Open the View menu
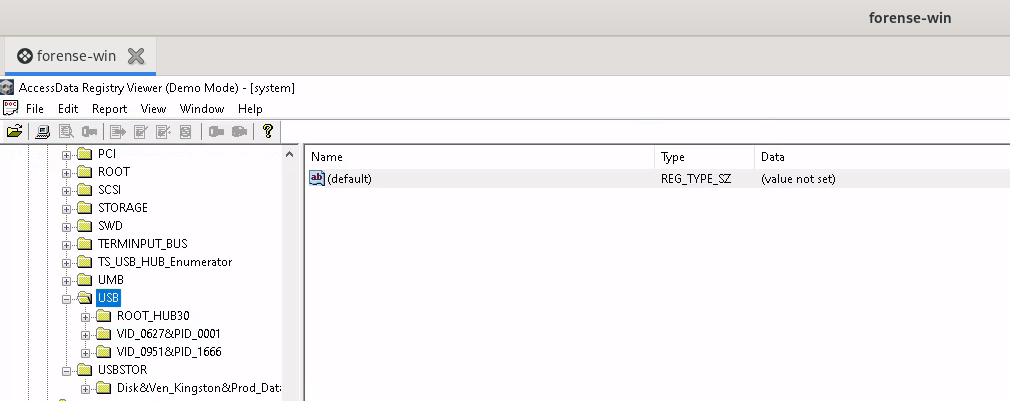The height and width of the screenshot is (401, 1010). (x=153, y=109)
